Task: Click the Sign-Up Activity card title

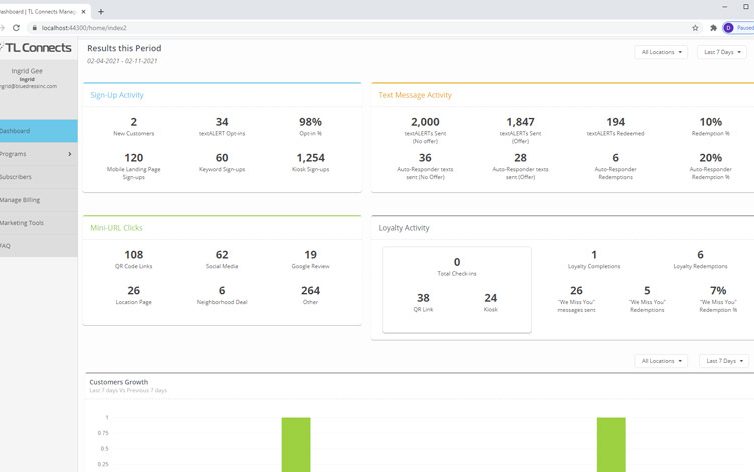Action: pos(117,95)
